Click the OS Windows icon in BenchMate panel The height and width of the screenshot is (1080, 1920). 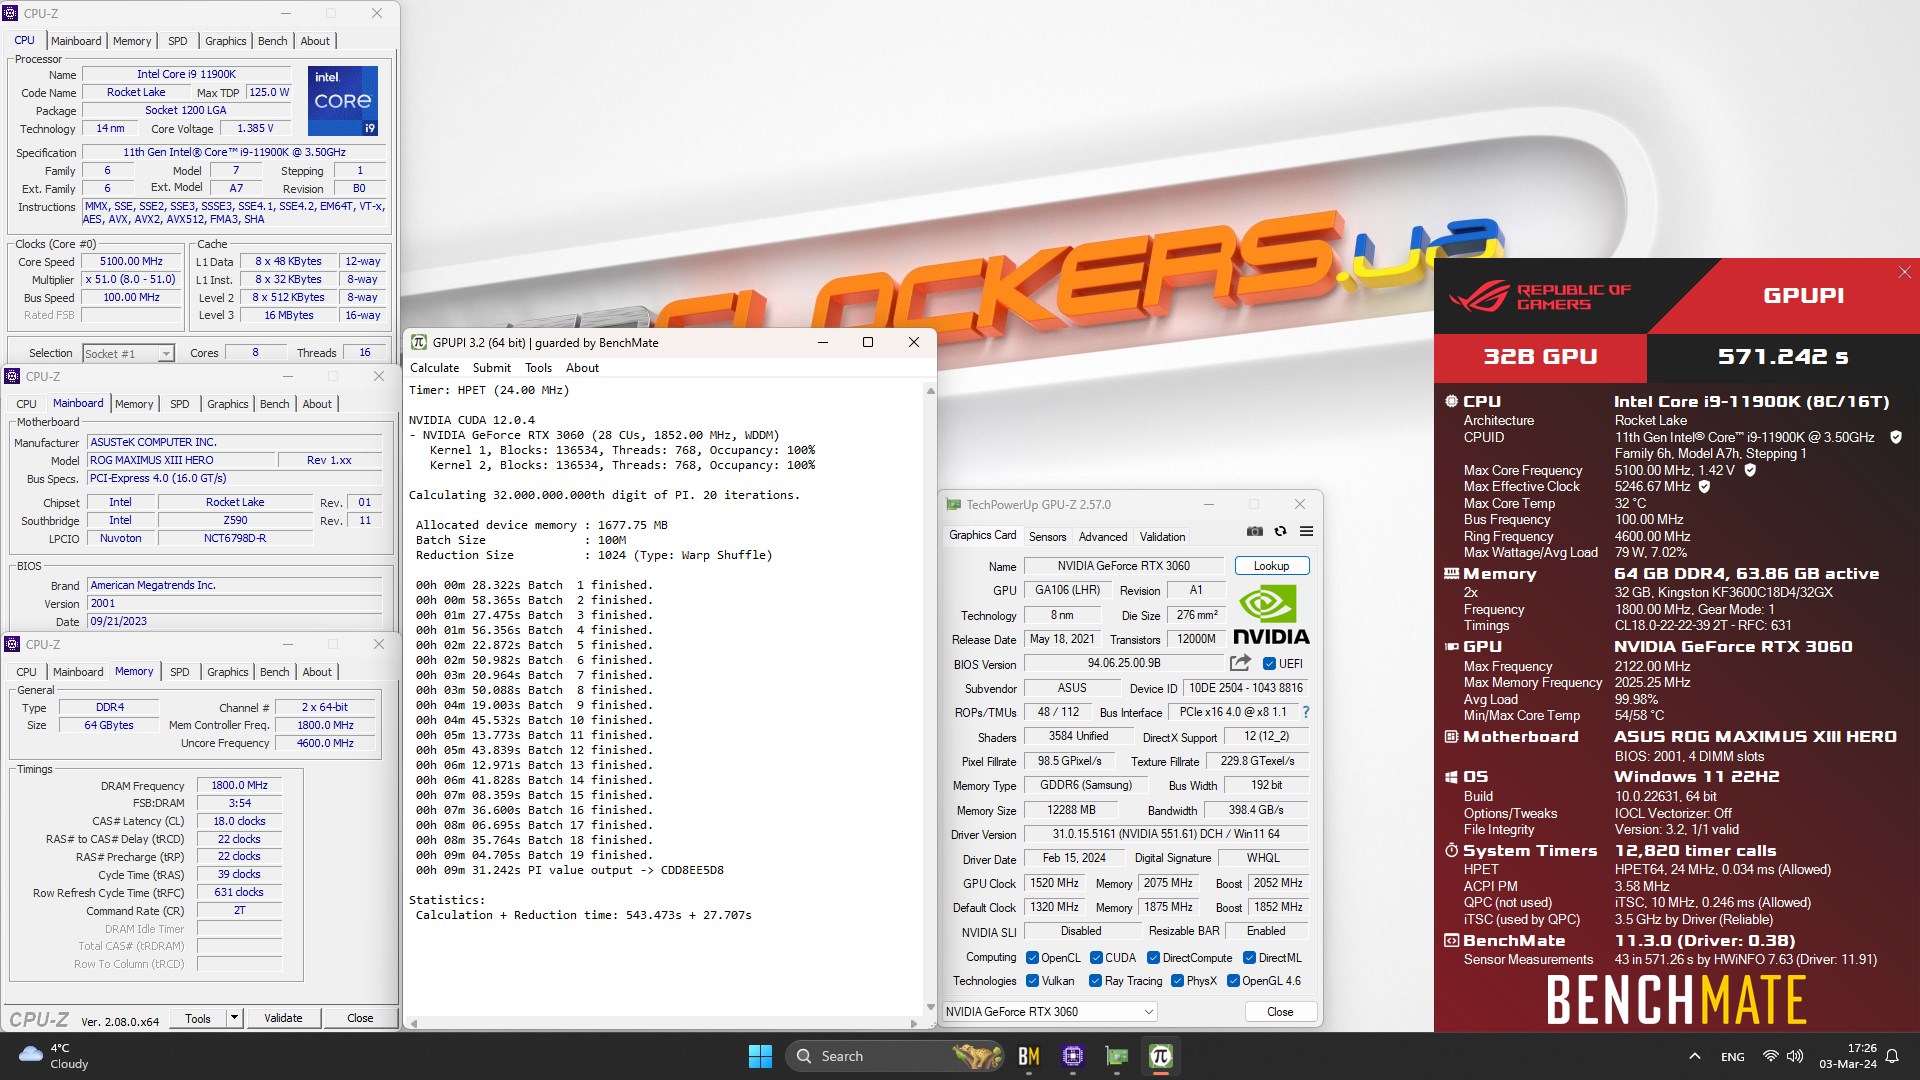(x=1451, y=777)
